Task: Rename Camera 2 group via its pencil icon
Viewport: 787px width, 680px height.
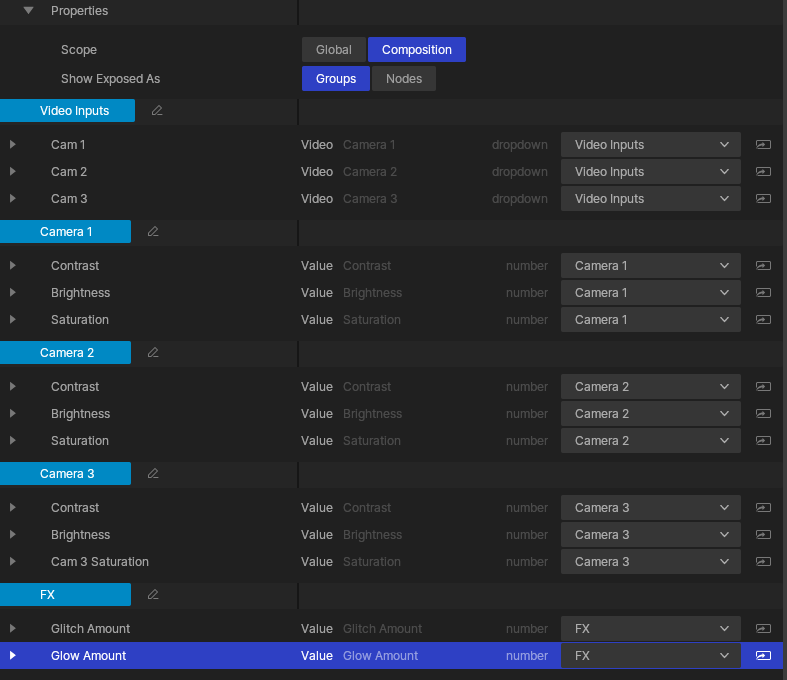Action: (153, 353)
